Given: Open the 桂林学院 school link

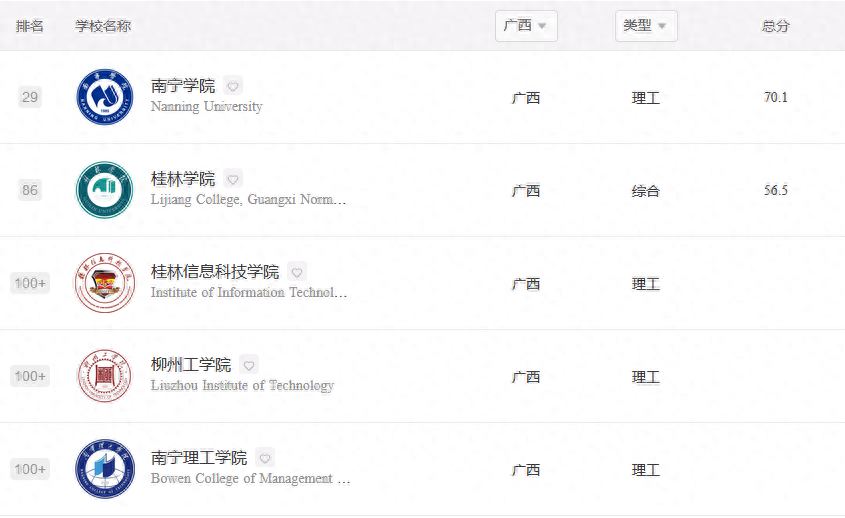Looking at the screenshot, I should coord(183,179).
